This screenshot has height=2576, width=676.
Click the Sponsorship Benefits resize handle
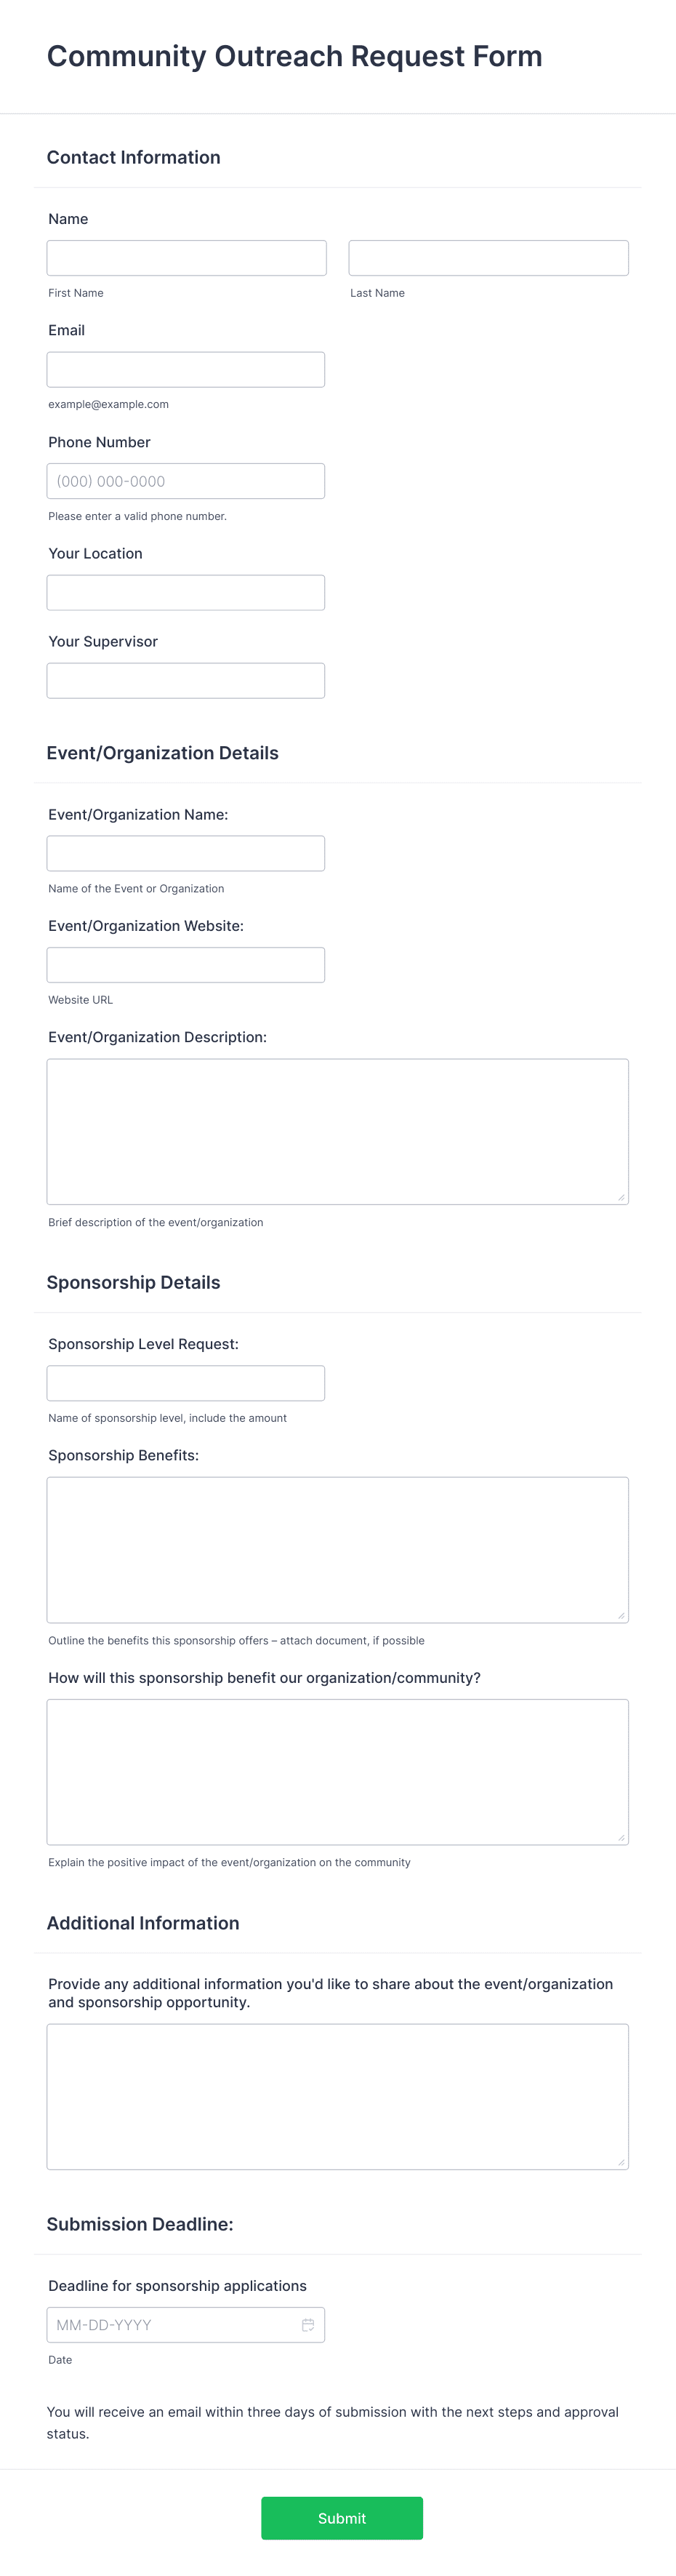pos(622,1616)
